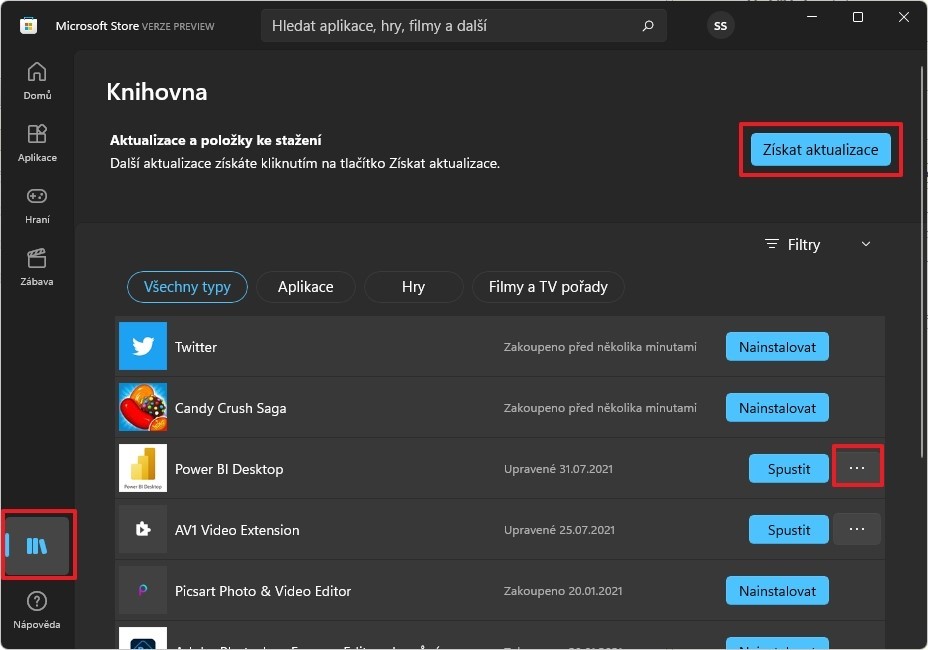Show only Filmy a TV pořady
The image size is (928, 650).
548,287
